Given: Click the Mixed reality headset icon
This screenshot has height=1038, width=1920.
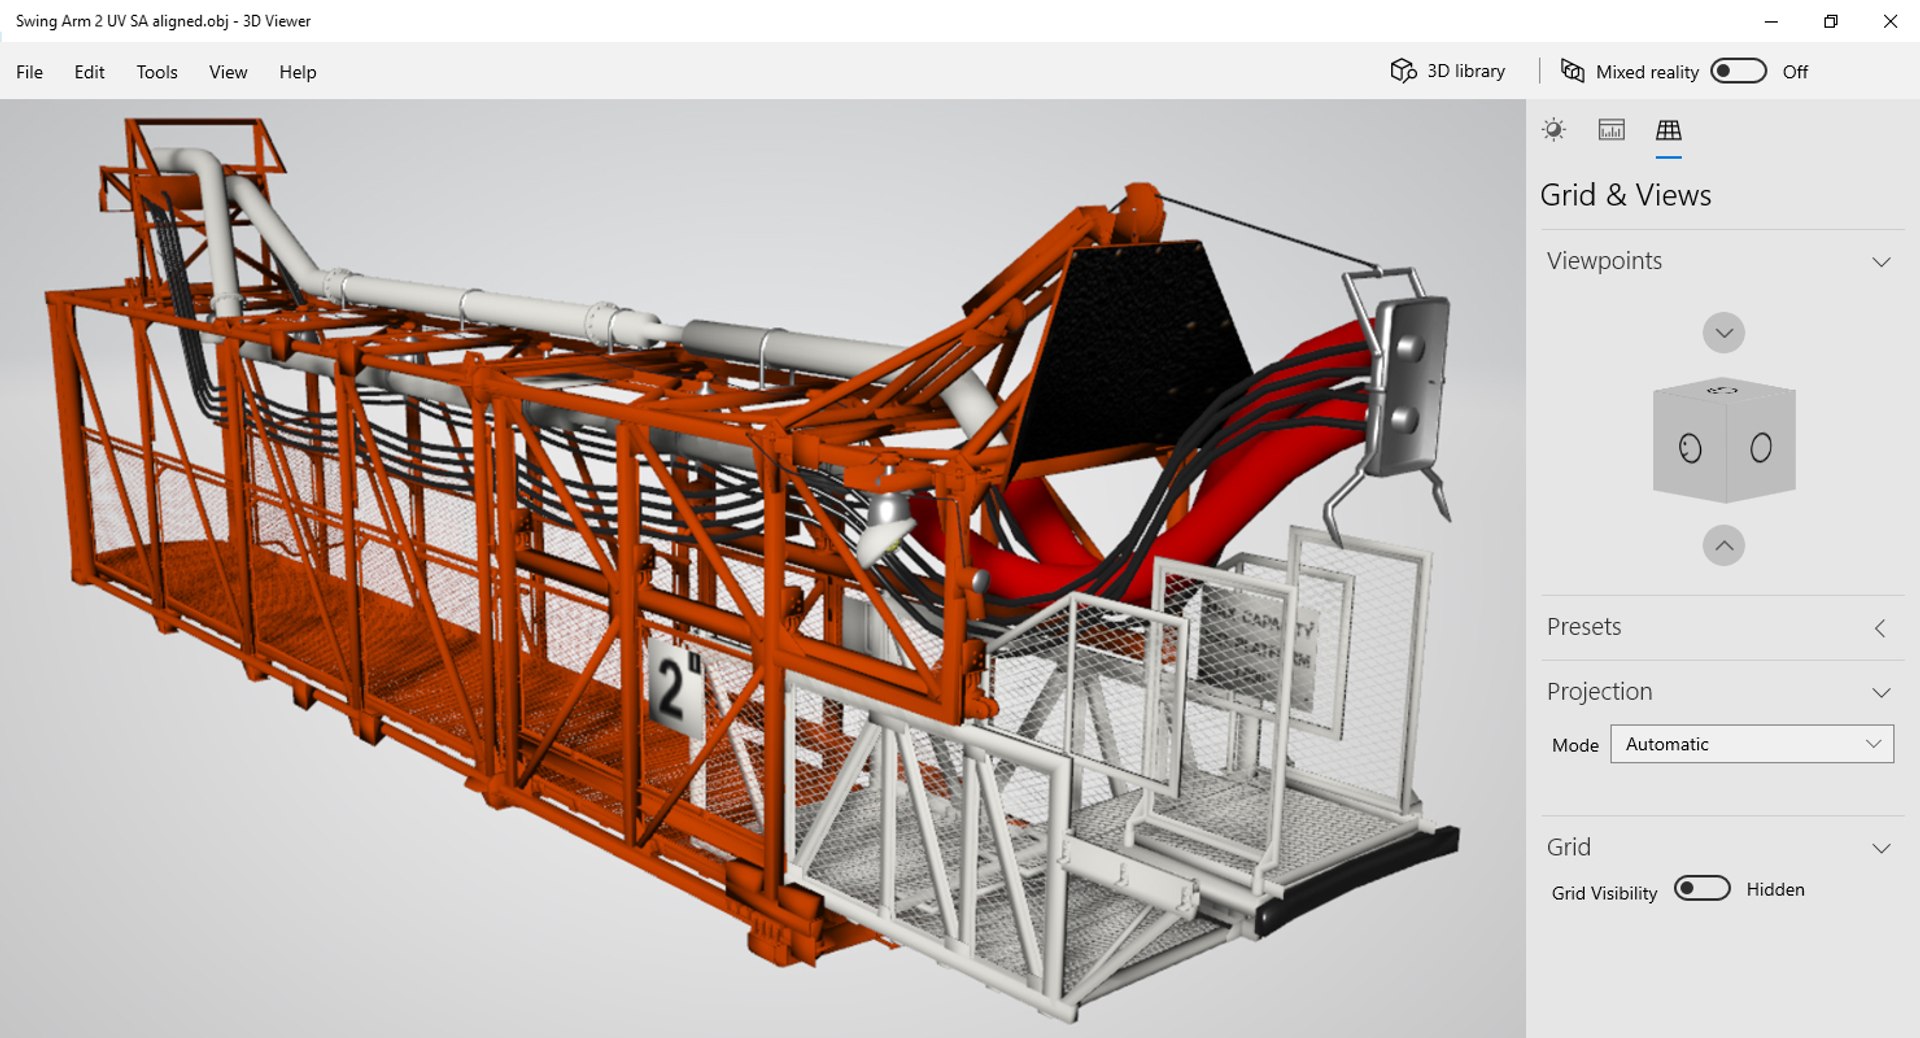Looking at the screenshot, I should pyautogui.click(x=1572, y=71).
